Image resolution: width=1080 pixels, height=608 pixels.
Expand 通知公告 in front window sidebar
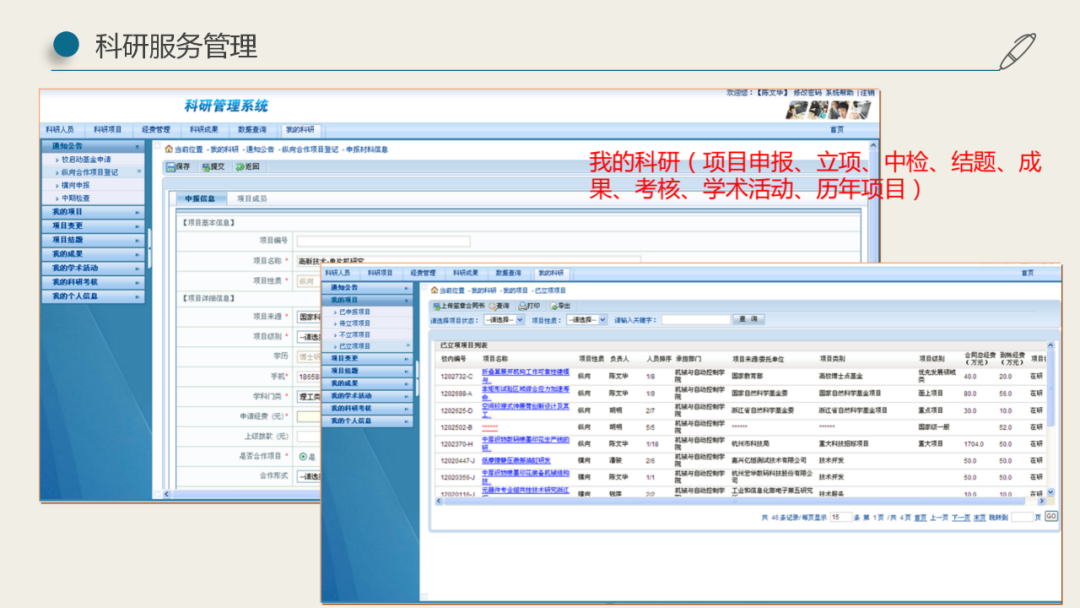(x=367, y=288)
